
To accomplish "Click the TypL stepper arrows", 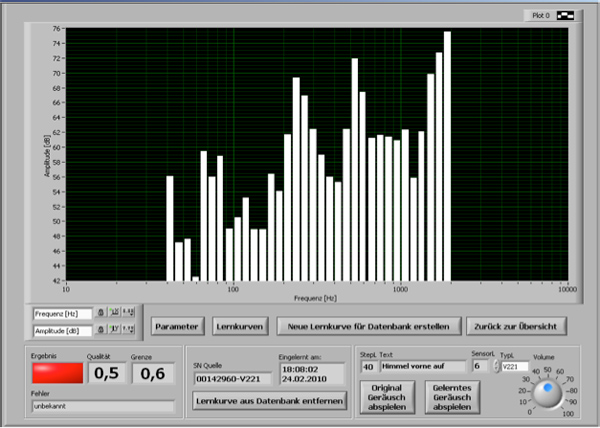I will pyautogui.click(x=496, y=367).
